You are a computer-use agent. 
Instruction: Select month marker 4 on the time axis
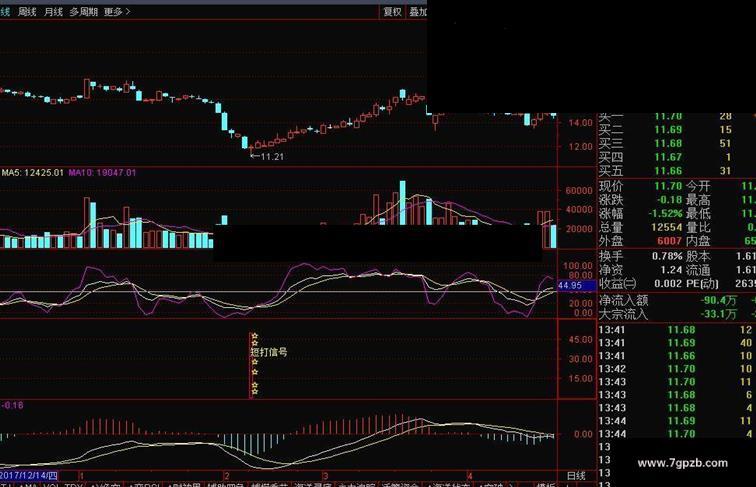pyautogui.click(x=469, y=476)
